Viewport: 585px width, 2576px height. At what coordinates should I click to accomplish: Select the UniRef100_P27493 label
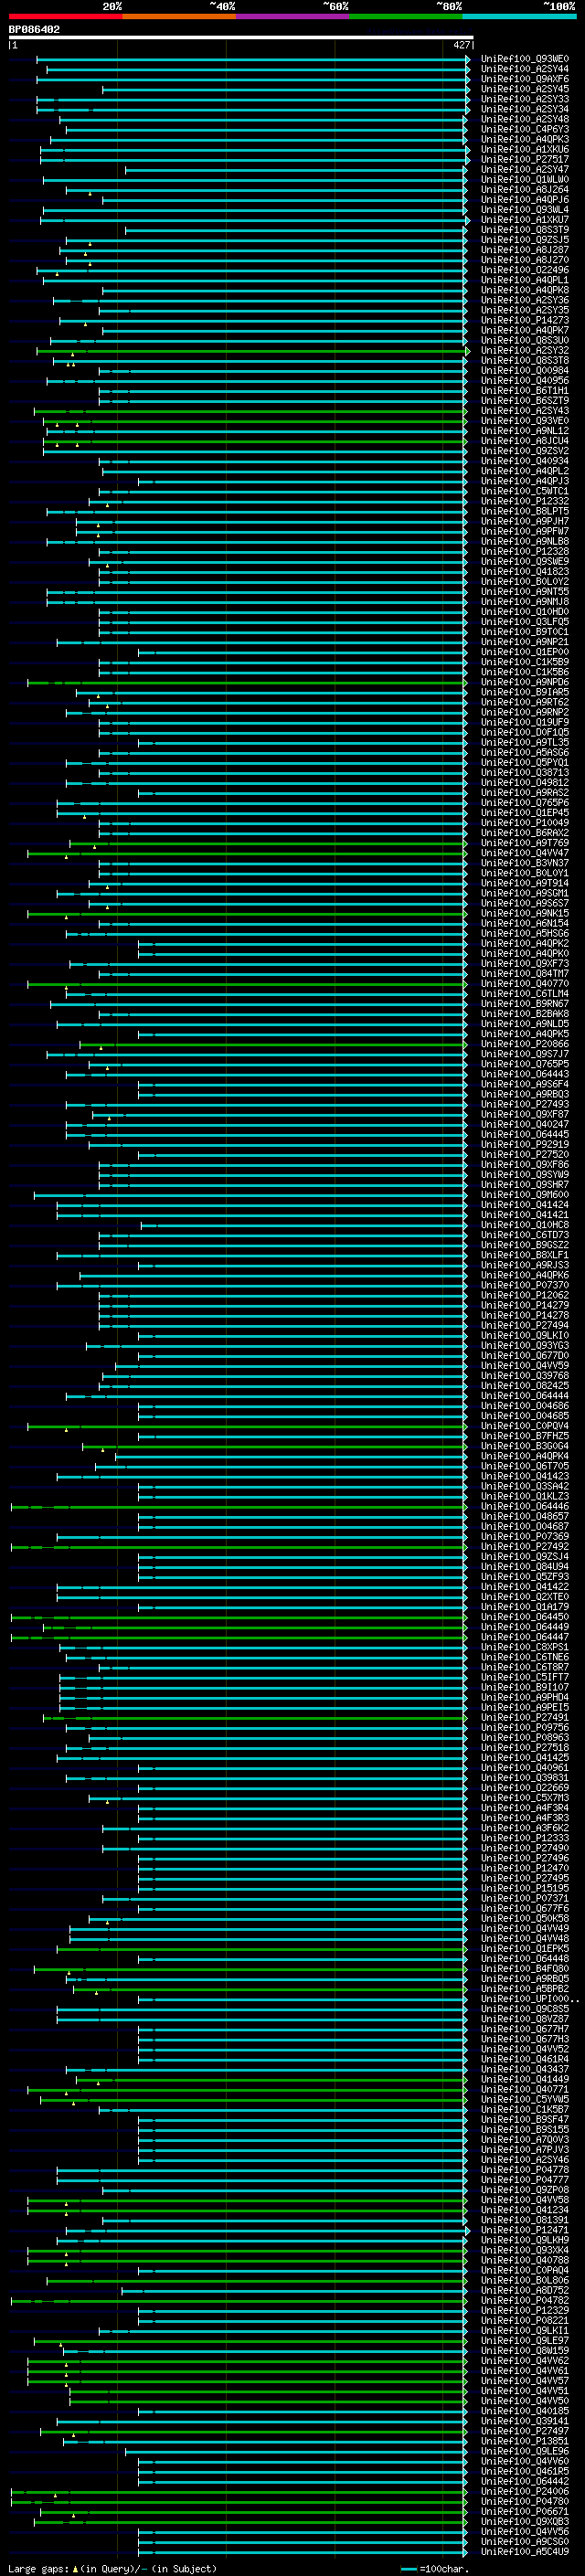525,1105
